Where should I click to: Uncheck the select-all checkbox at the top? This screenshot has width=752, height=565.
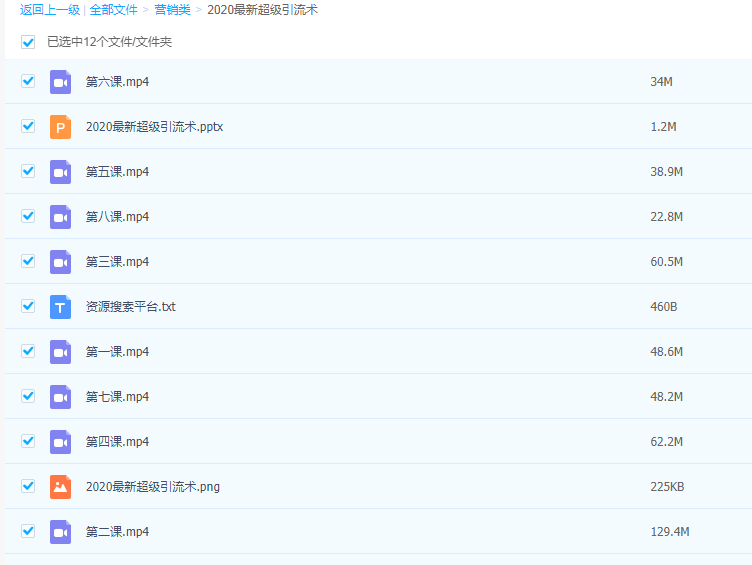28,43
